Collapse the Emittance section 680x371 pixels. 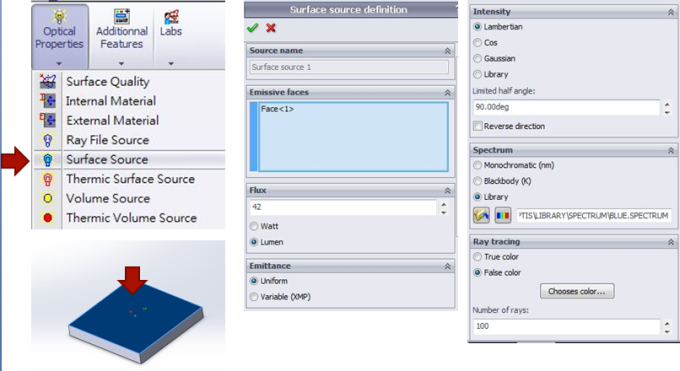448,266
